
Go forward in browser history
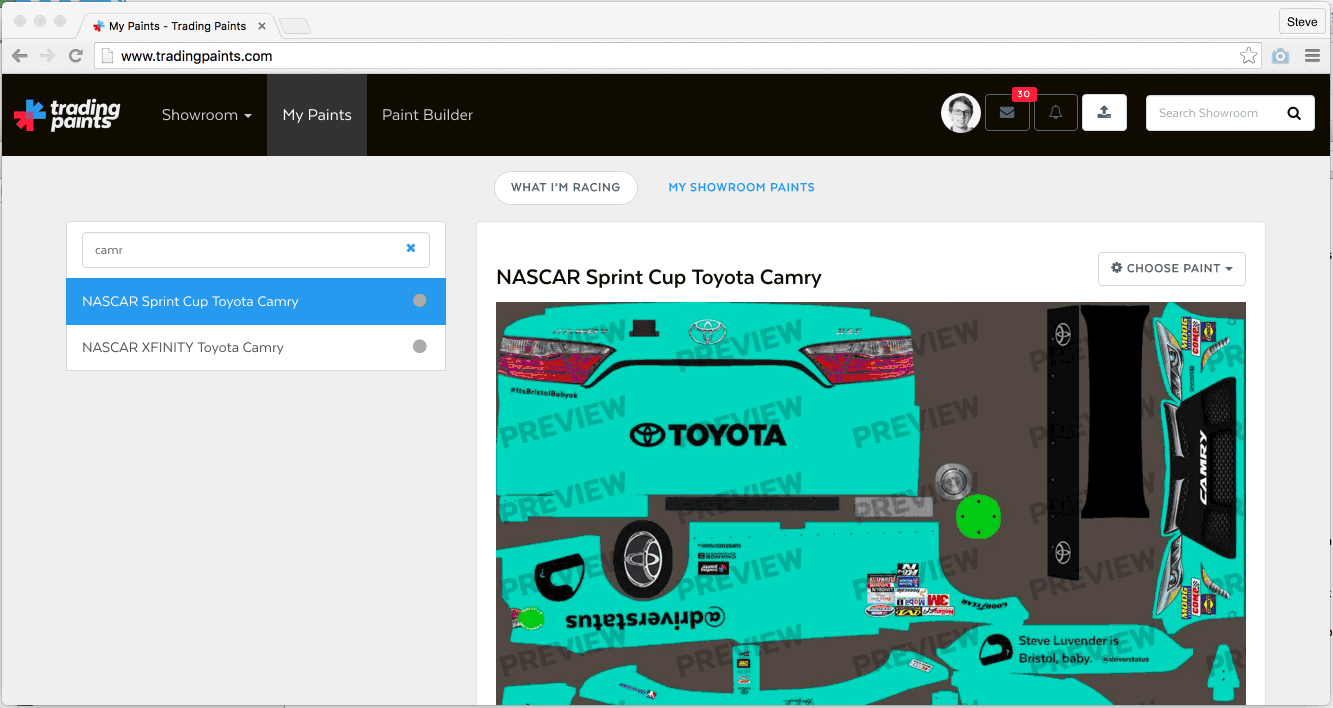(47, 56)
